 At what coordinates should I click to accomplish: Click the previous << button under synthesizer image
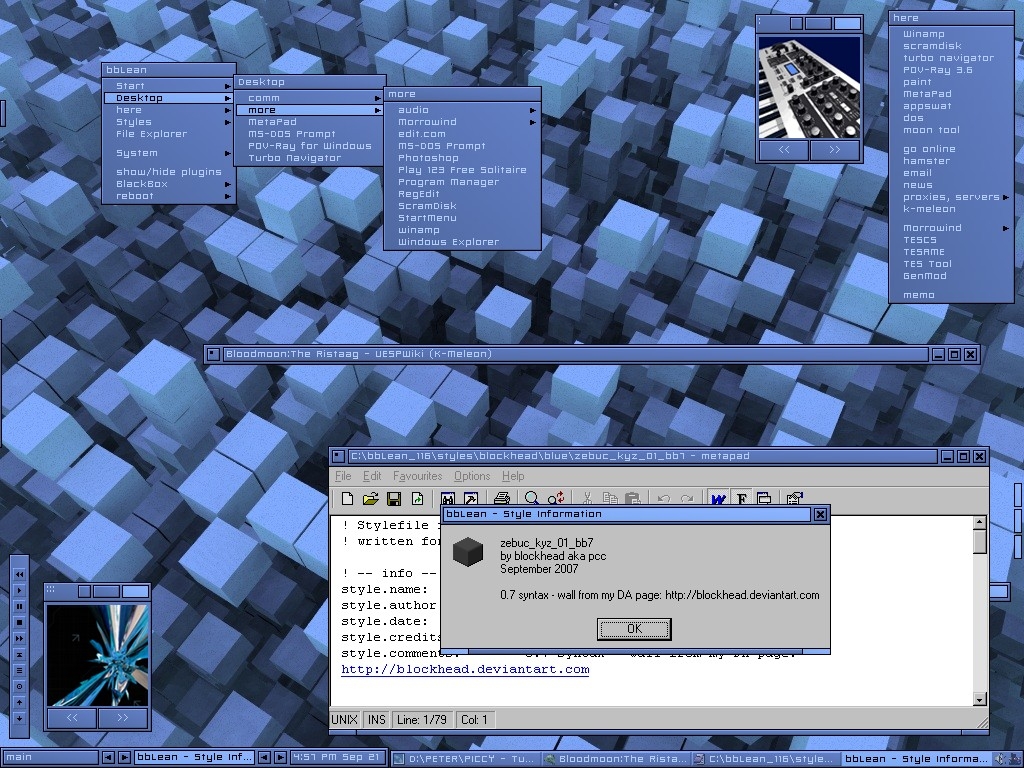[784, 150]
